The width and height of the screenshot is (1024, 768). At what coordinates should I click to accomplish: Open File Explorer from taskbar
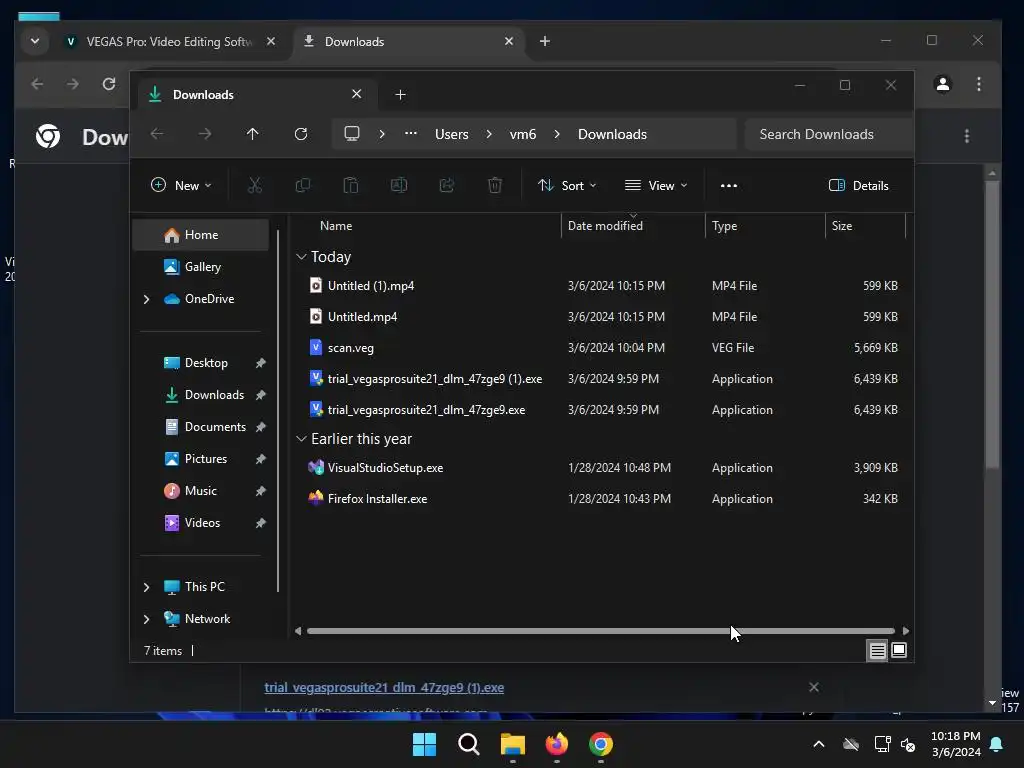[x=513, y=744]
